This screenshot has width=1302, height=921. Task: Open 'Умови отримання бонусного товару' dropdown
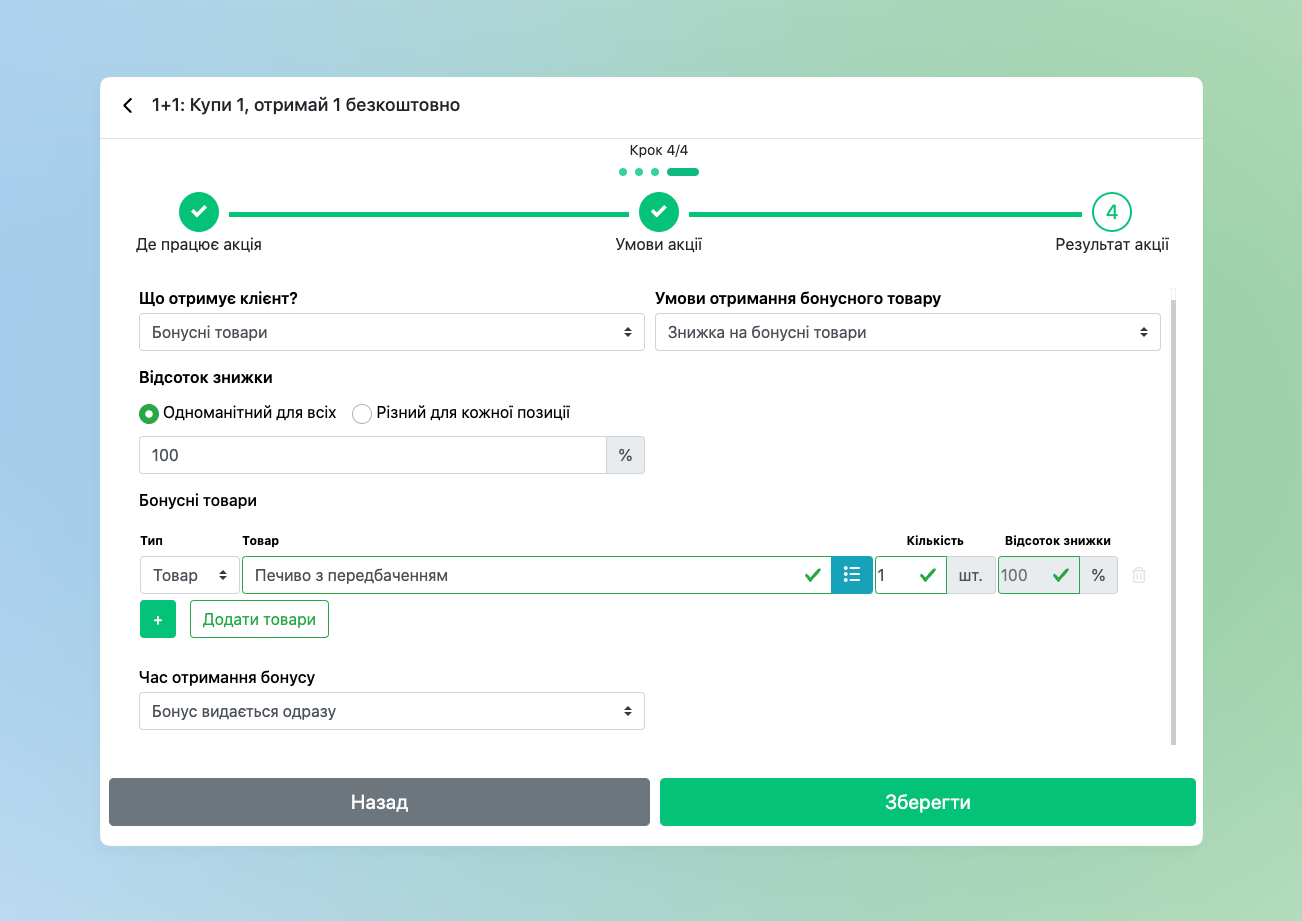pyautogui.click(x=907, y=332)
